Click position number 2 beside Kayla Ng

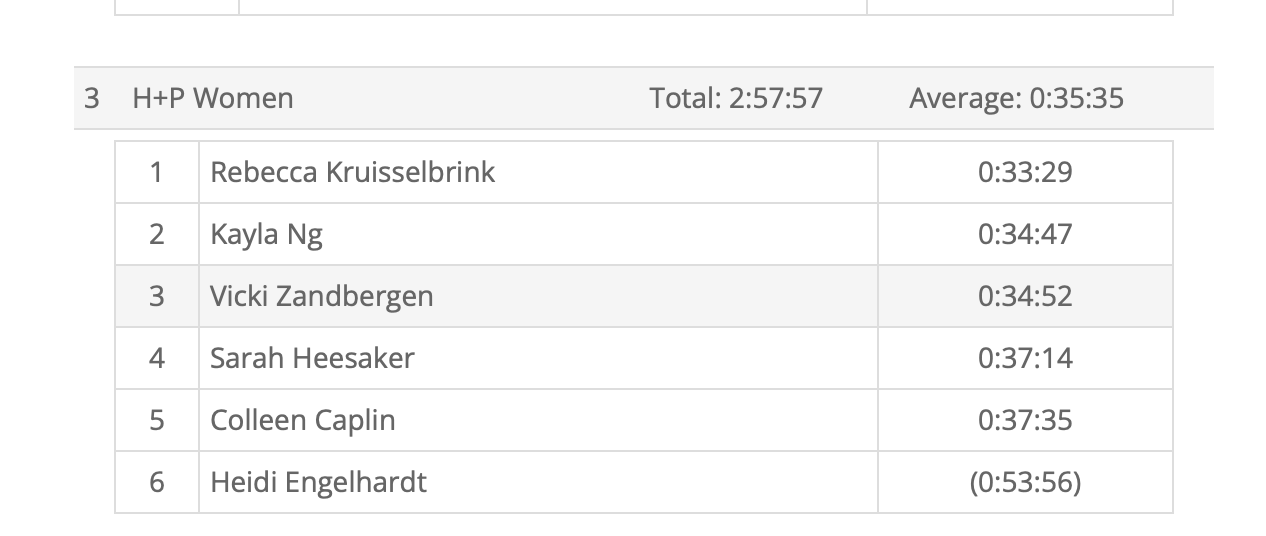[157, 234]
